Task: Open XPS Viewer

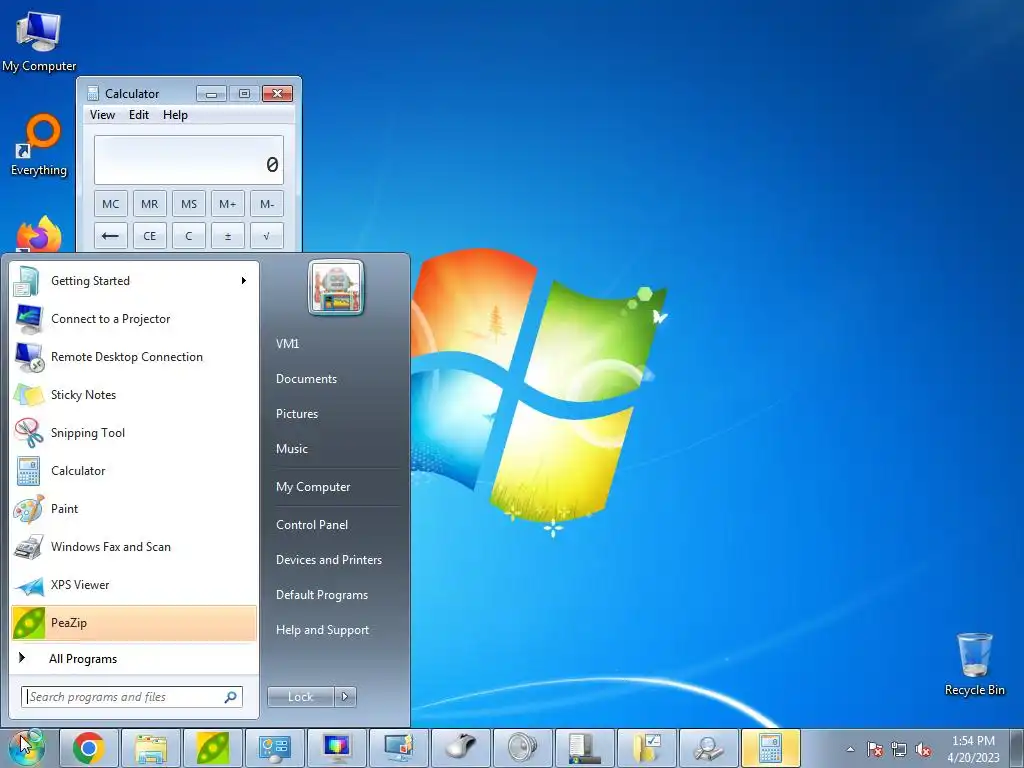Action: (x=134, y=584)
